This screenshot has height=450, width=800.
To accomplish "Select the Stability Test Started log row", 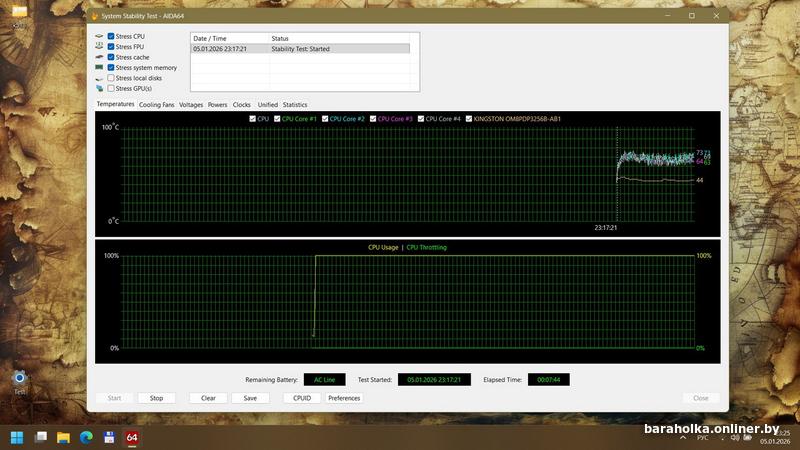I will click(300, 48).
